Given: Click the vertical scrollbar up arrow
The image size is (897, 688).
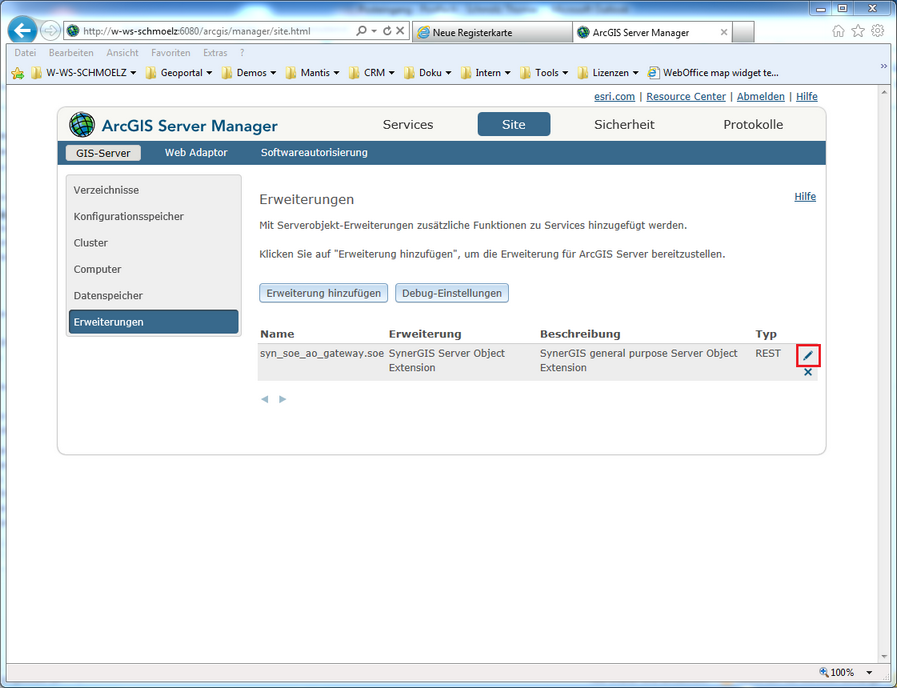Looking at the screenshot, I should coord(884,92).
